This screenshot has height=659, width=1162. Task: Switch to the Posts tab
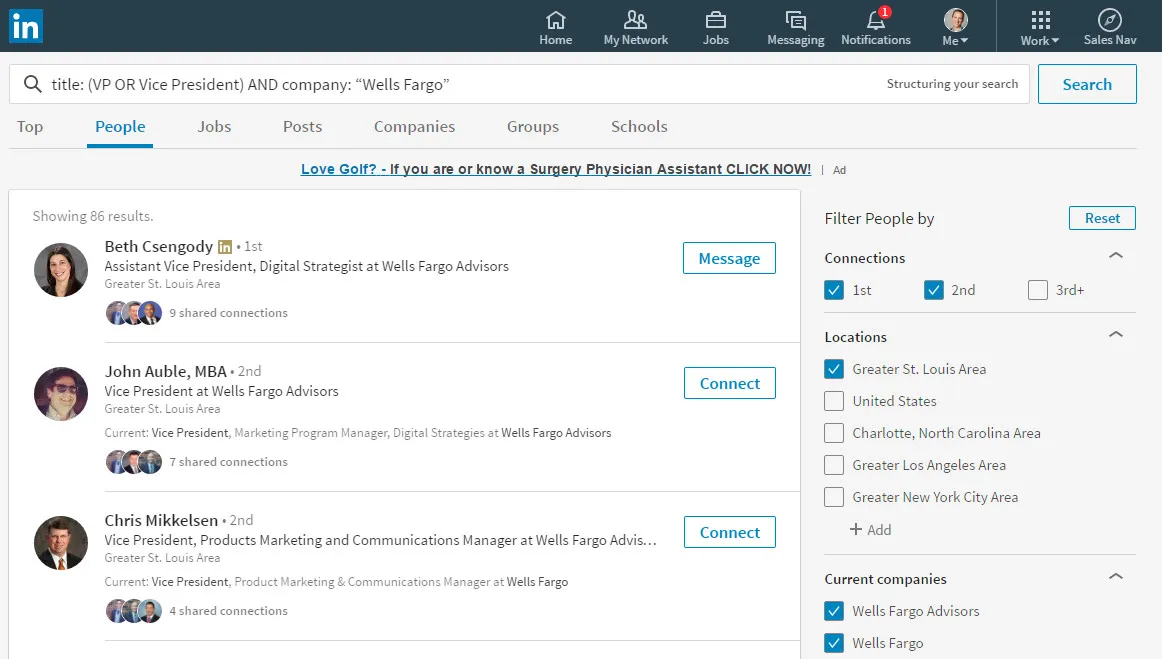(302, 127)
